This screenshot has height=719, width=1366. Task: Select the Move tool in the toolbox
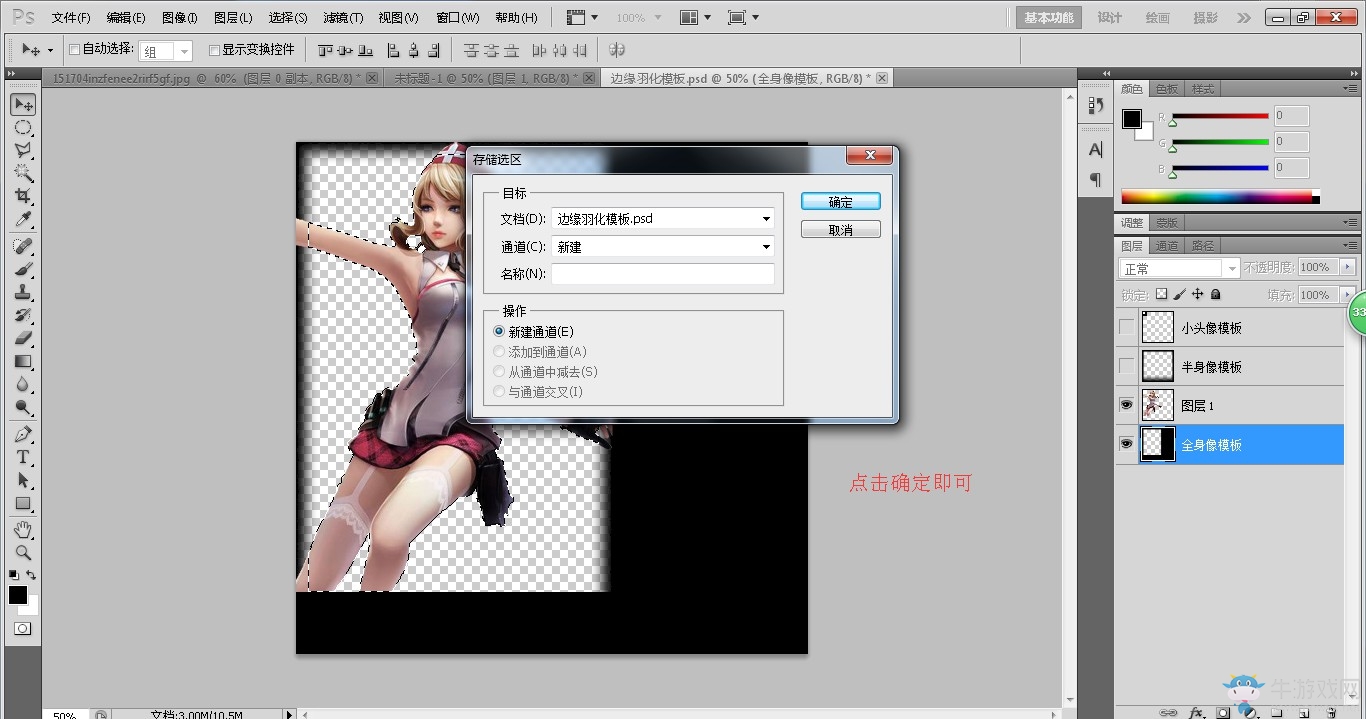click(23, 105)
